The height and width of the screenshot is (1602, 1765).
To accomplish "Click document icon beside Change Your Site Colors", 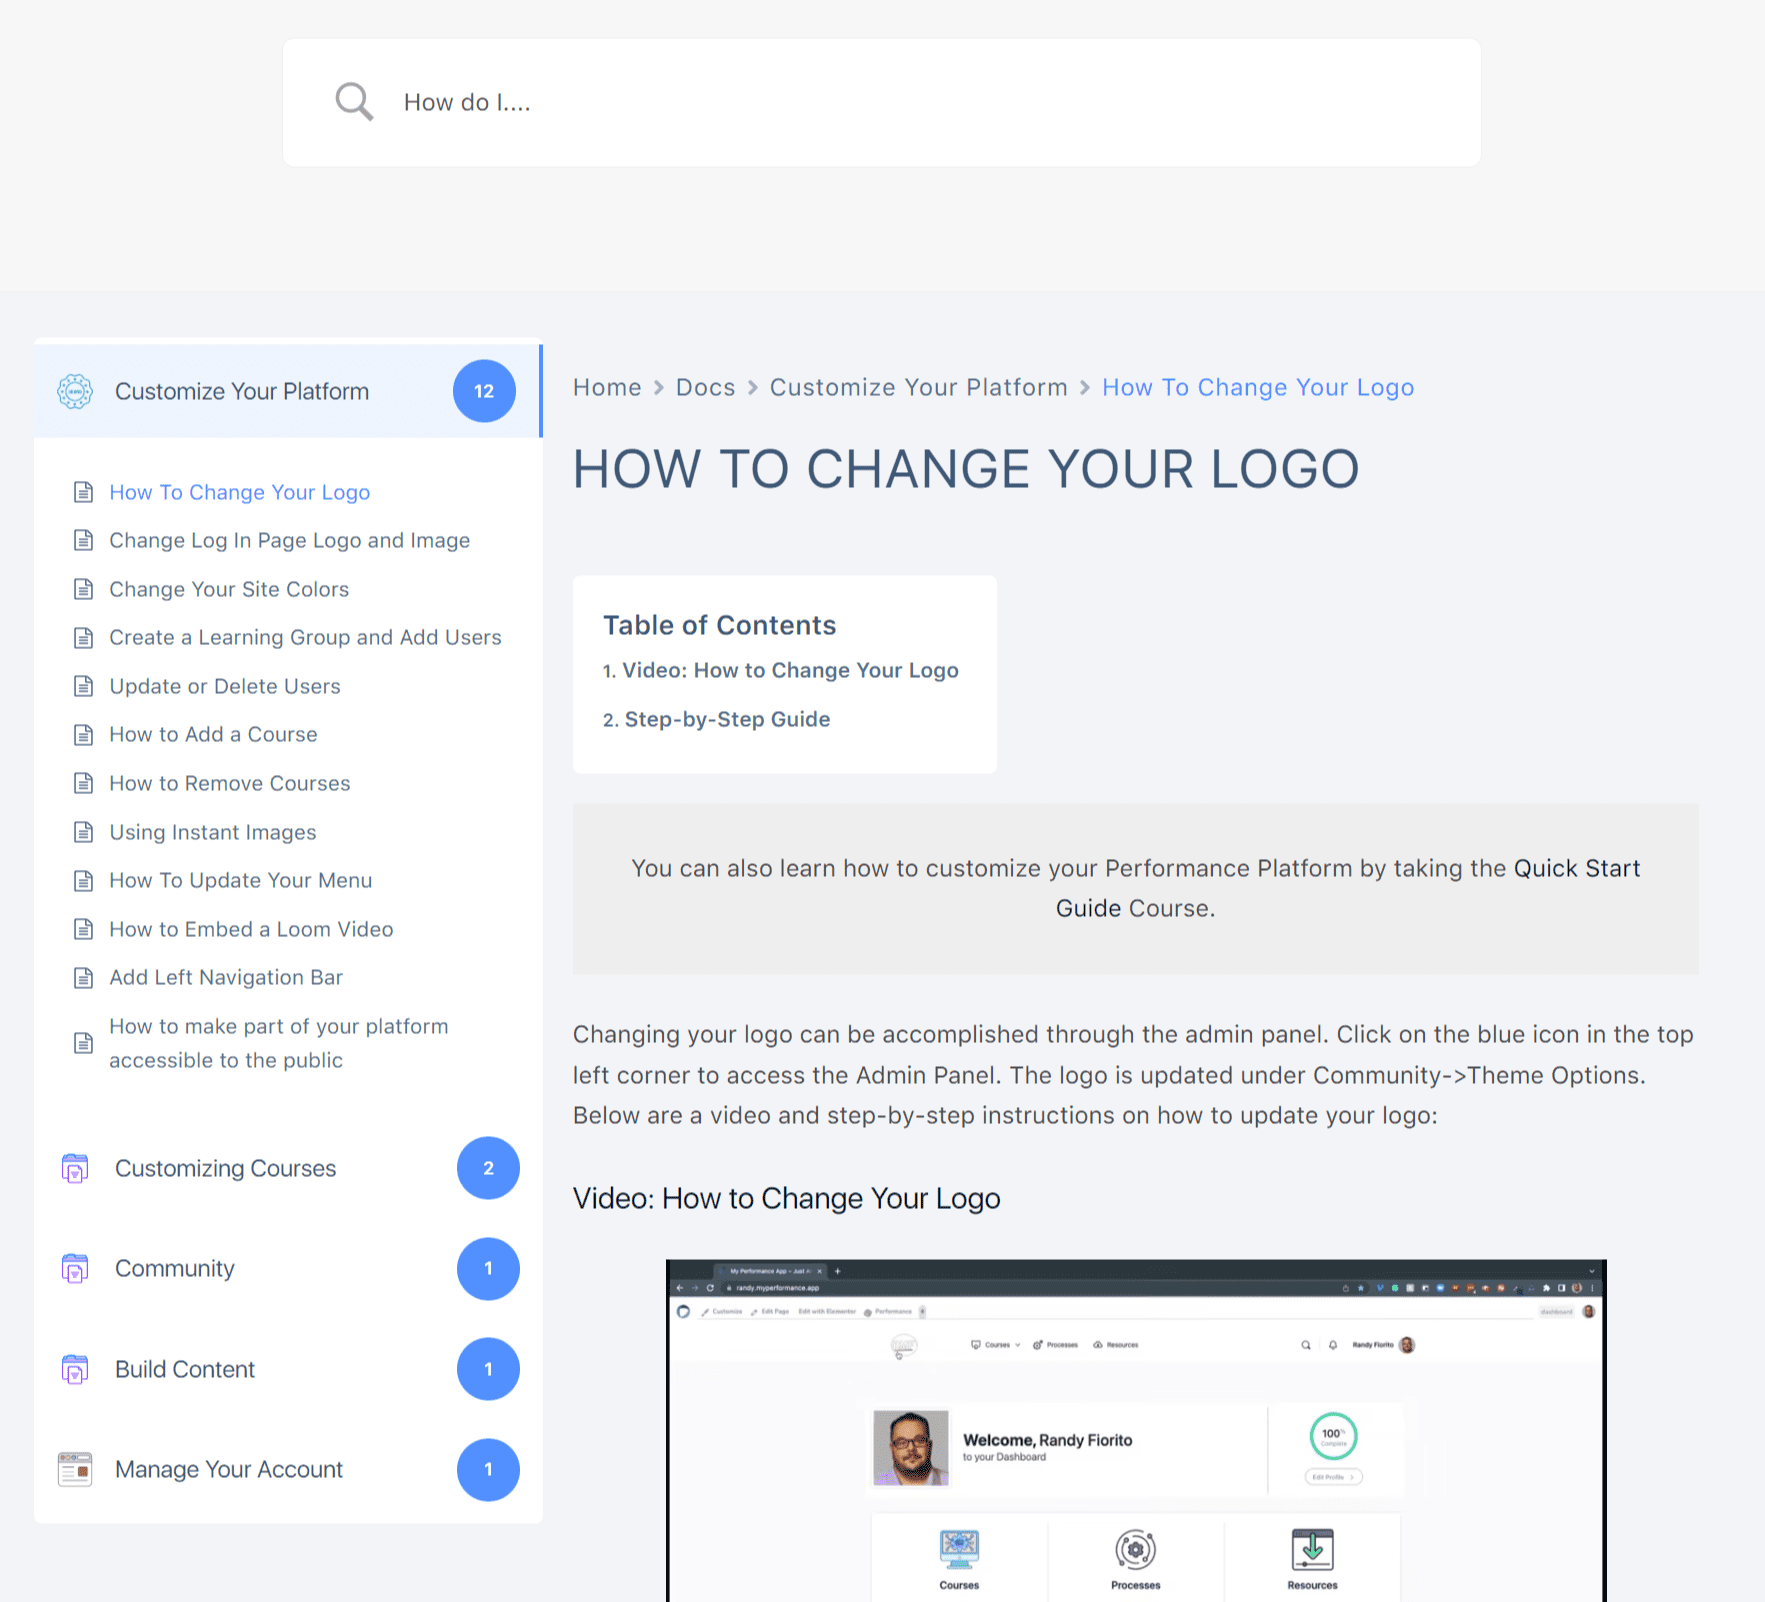I will point(84,589).
